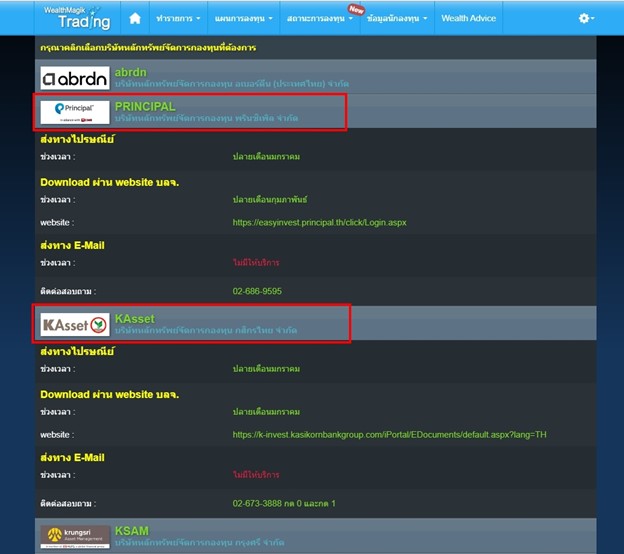The height and width of the screenshot is (554, 624).
Task: Collapse the PRINCIPAL company section
Action: click(316, 112)
